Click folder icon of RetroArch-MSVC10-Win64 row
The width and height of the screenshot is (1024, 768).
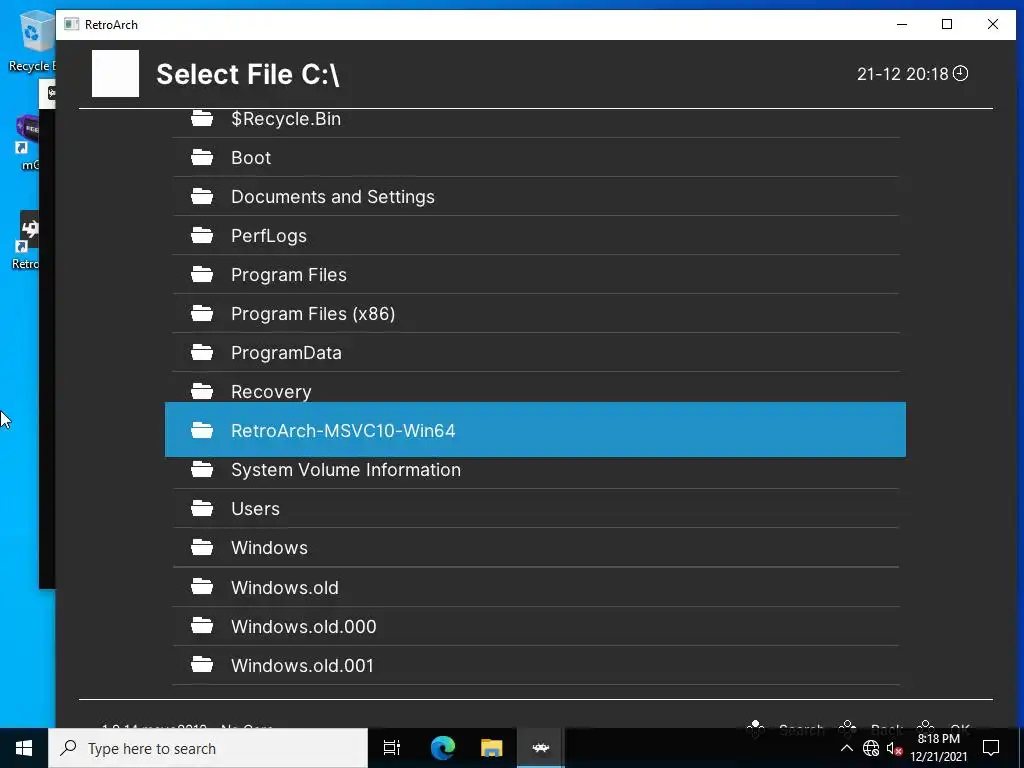tap(202, 430)
